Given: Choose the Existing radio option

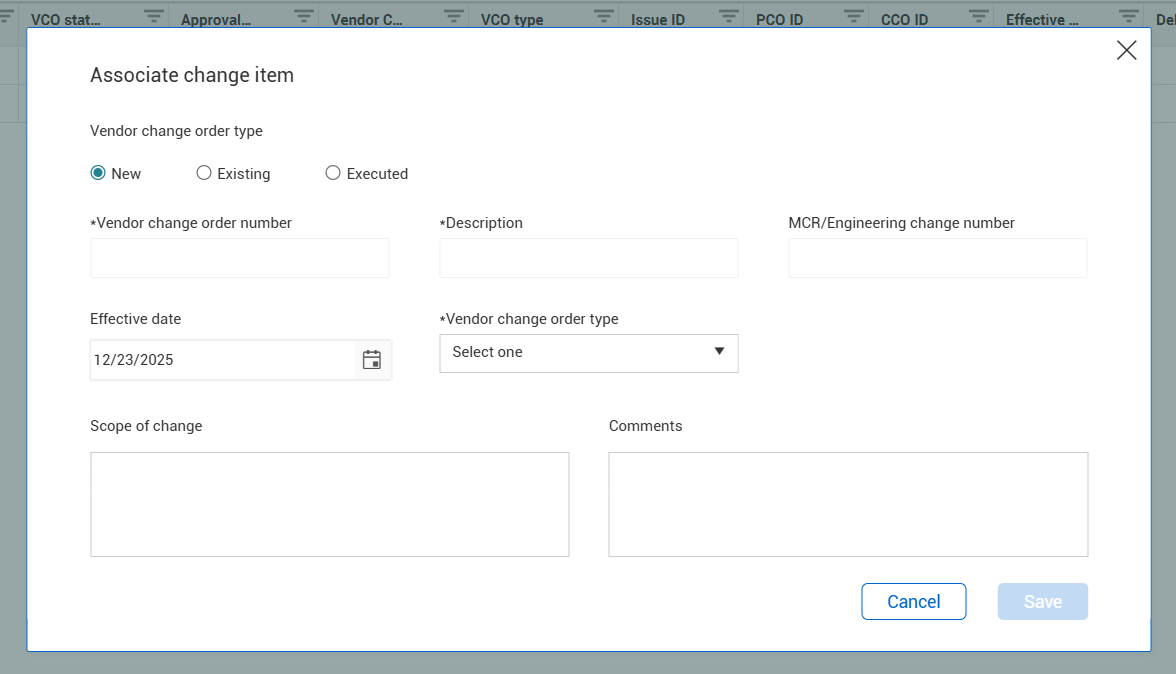Looking at the screenshot, I should coord(204,173).
